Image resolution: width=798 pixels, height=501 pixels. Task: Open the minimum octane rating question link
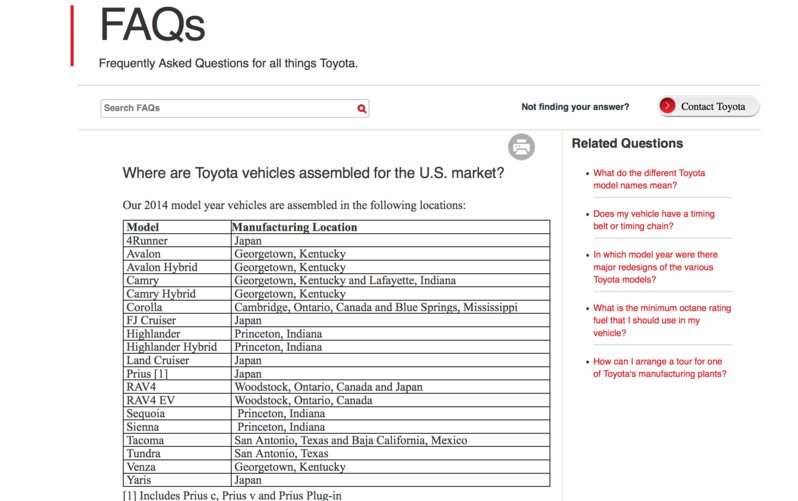pos(662,320)
